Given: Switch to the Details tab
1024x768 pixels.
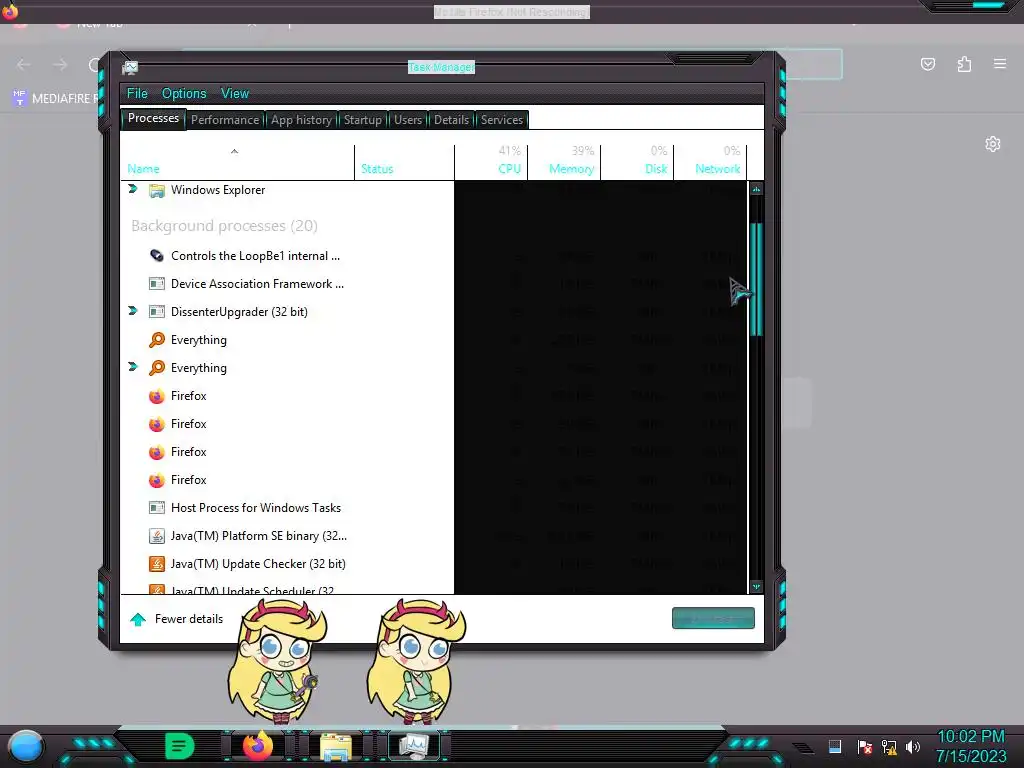Looking at the screenshot, I should click(451, 120).
